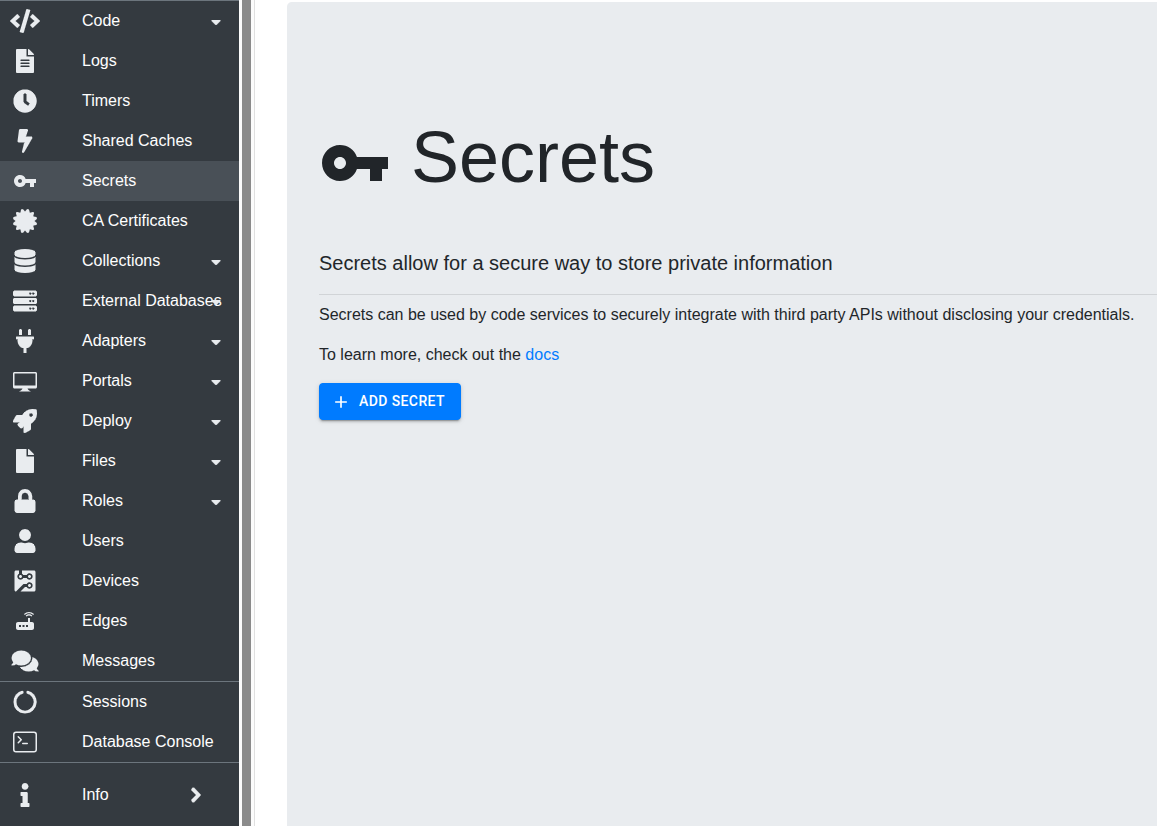
Task: Select the Shared Caches lightning icon
Action: pyautogui.click(x=25, y=141)
